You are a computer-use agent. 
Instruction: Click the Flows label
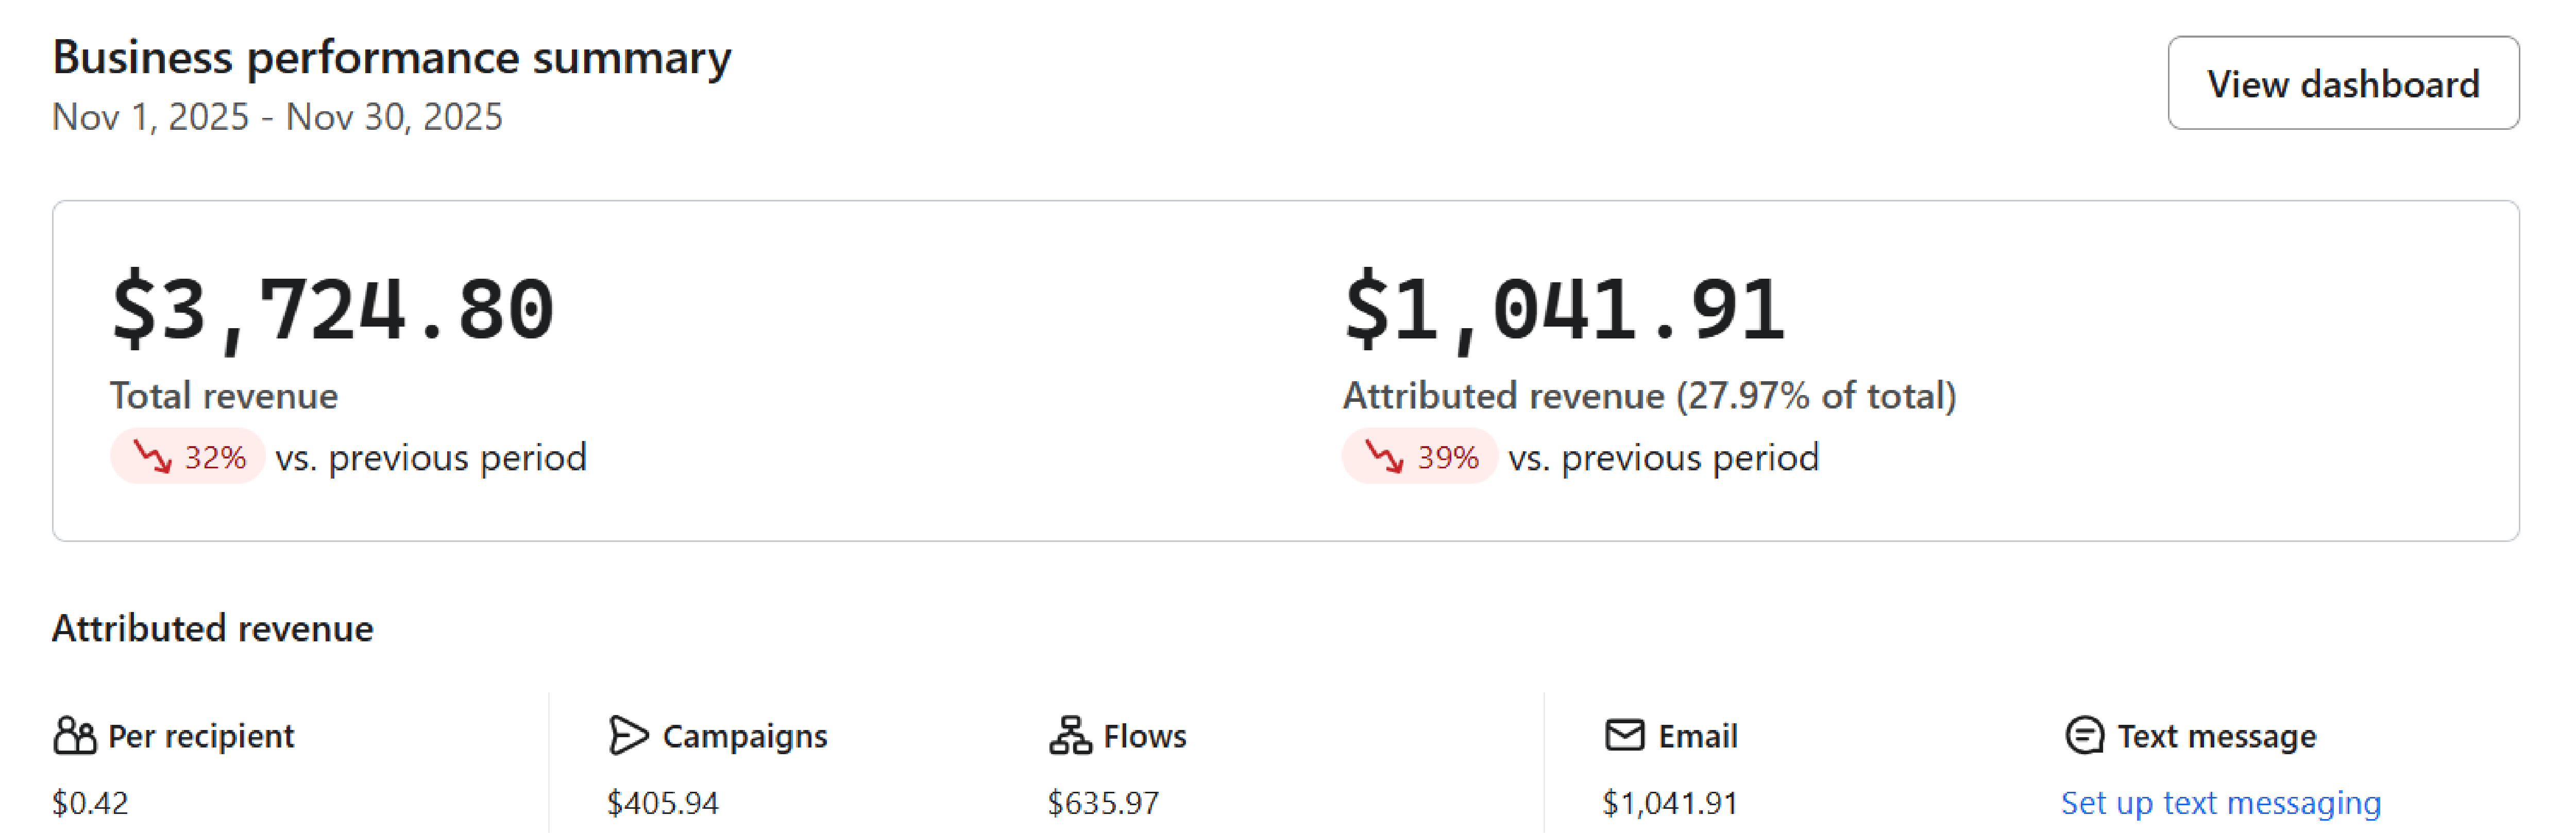1144,736
